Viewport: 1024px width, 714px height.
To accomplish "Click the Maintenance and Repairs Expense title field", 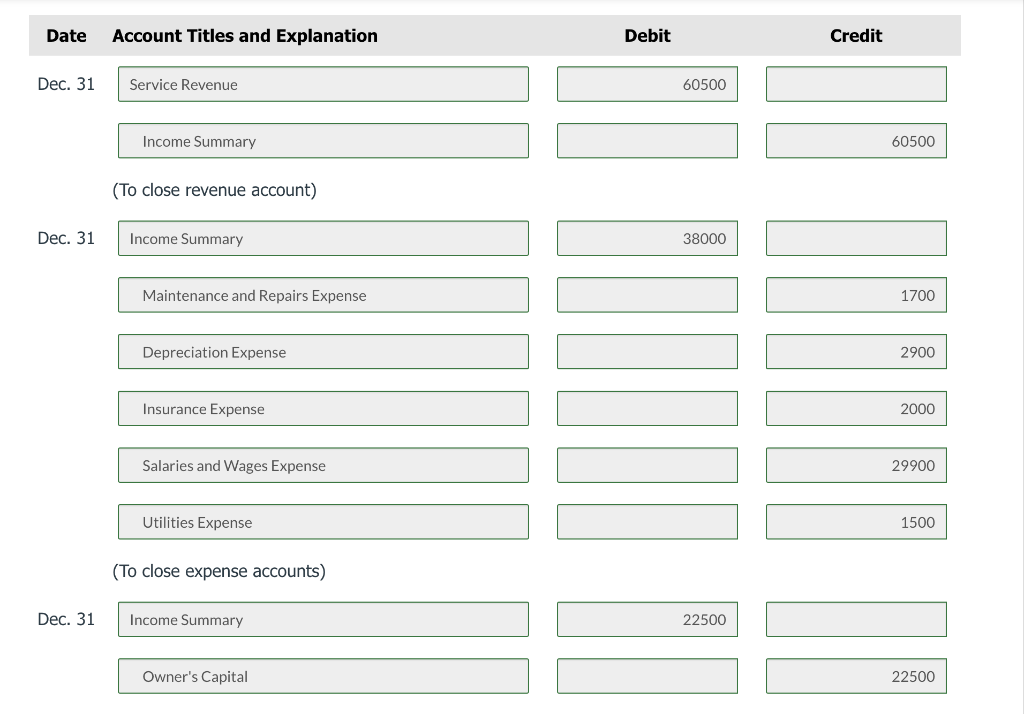I will tap(323, 294).
